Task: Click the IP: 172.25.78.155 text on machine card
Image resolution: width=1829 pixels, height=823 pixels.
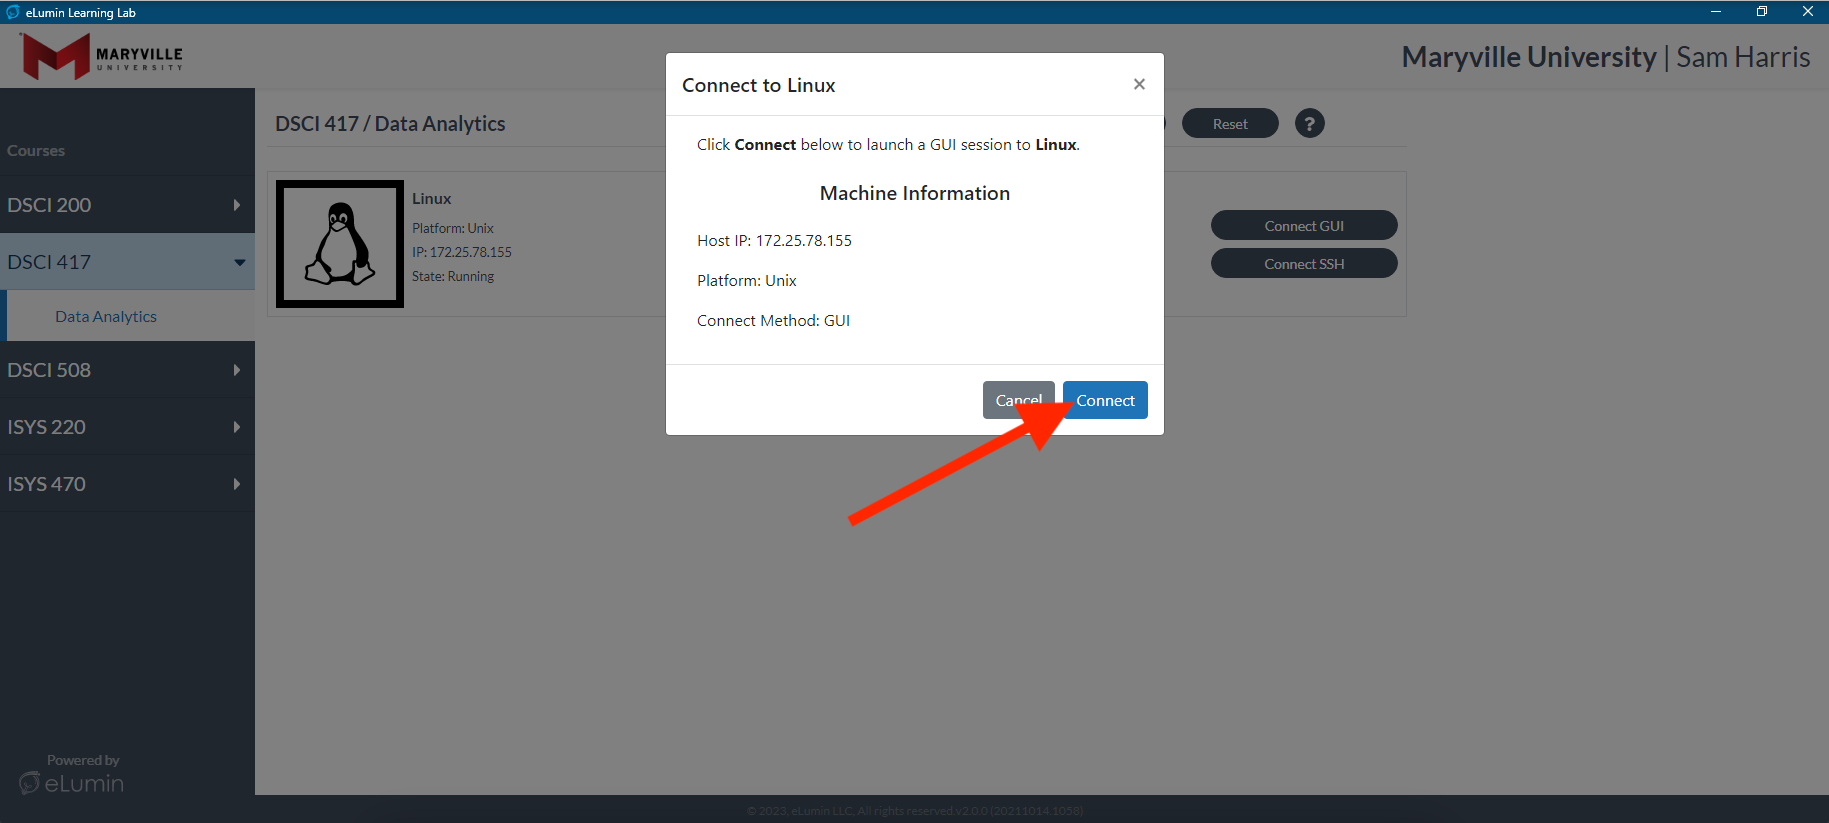Action: pyautogui.click(x=462, y=252)
